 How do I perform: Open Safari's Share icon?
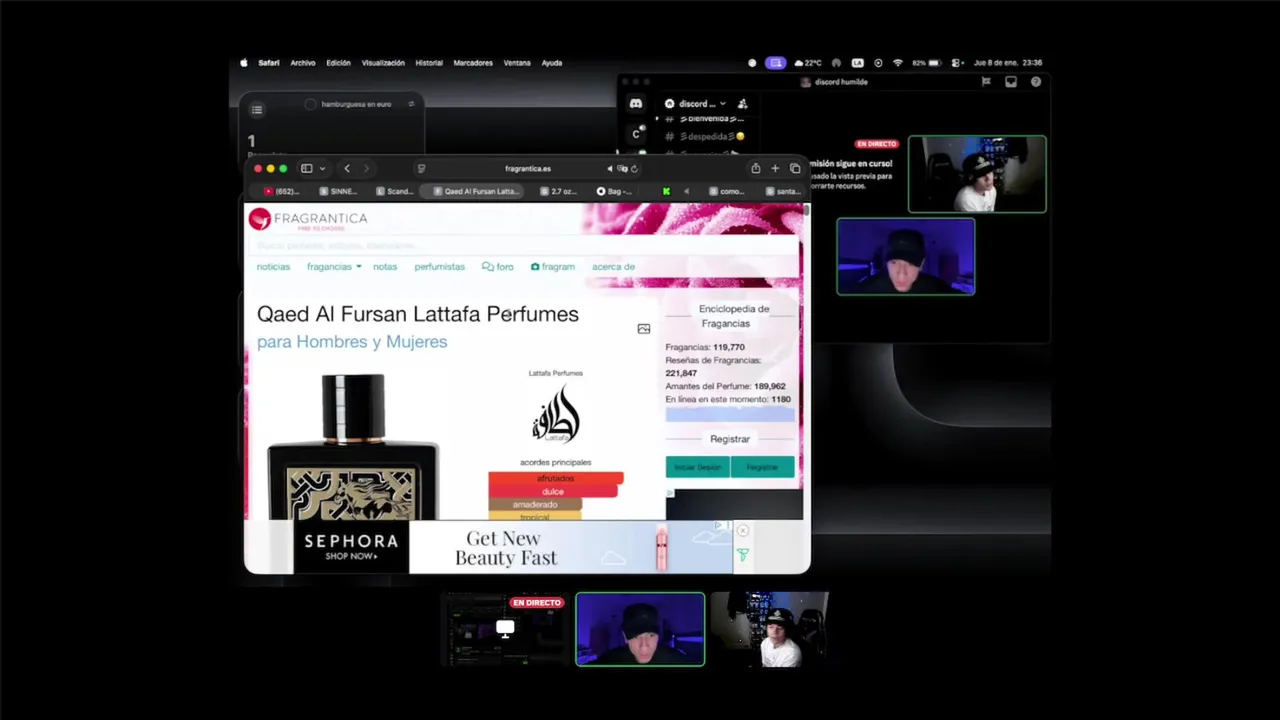(x=756, y=168)
